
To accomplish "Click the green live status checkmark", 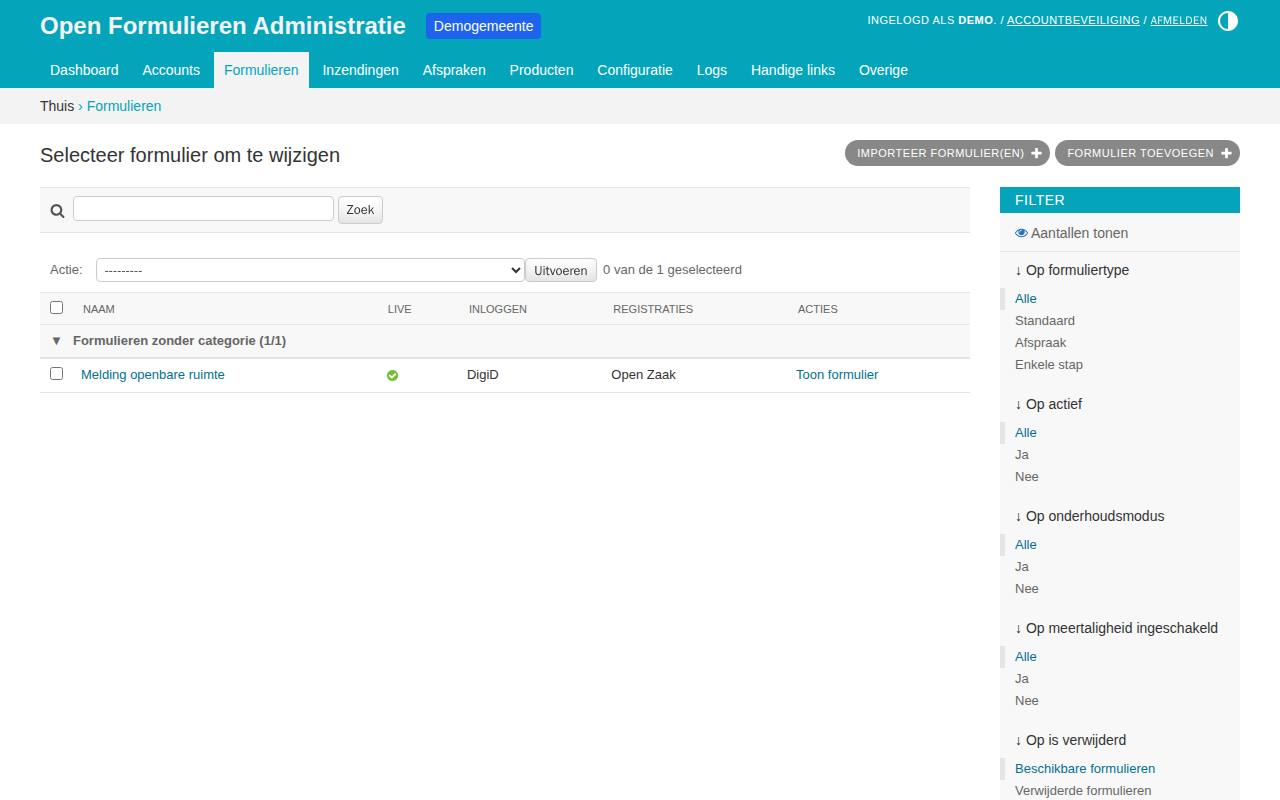I will 392,375.
